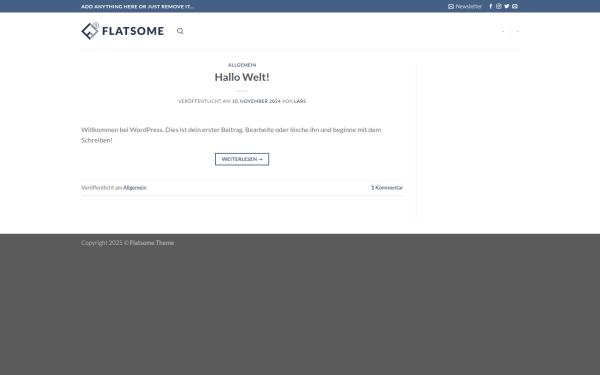Click the email envelope social icon
The width and height of the screenshot is (600, 375).
[515, 6]
